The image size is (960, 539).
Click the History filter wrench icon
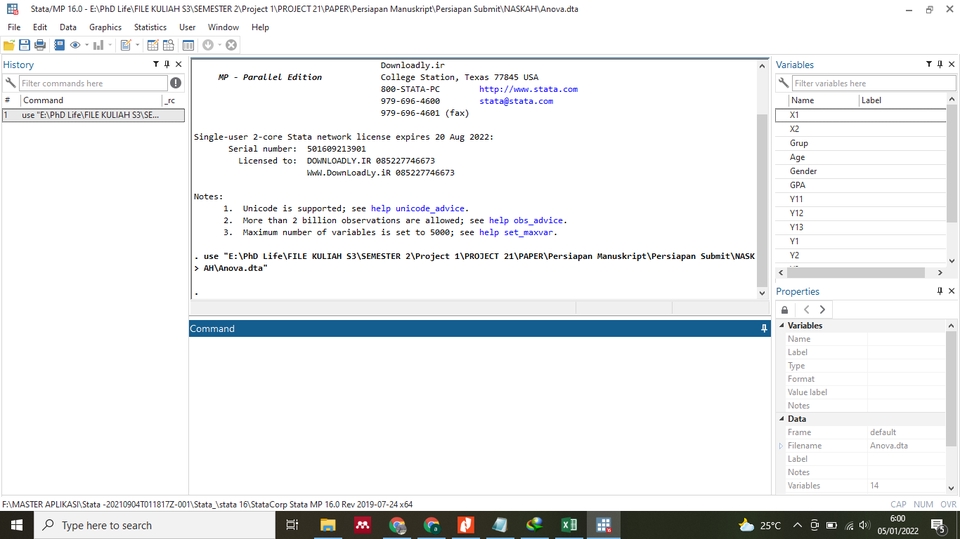point(10,83)
